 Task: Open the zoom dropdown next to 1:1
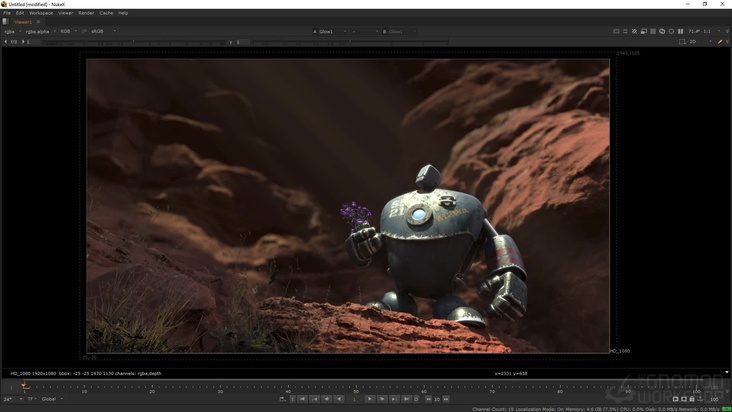tap(719, 31)
